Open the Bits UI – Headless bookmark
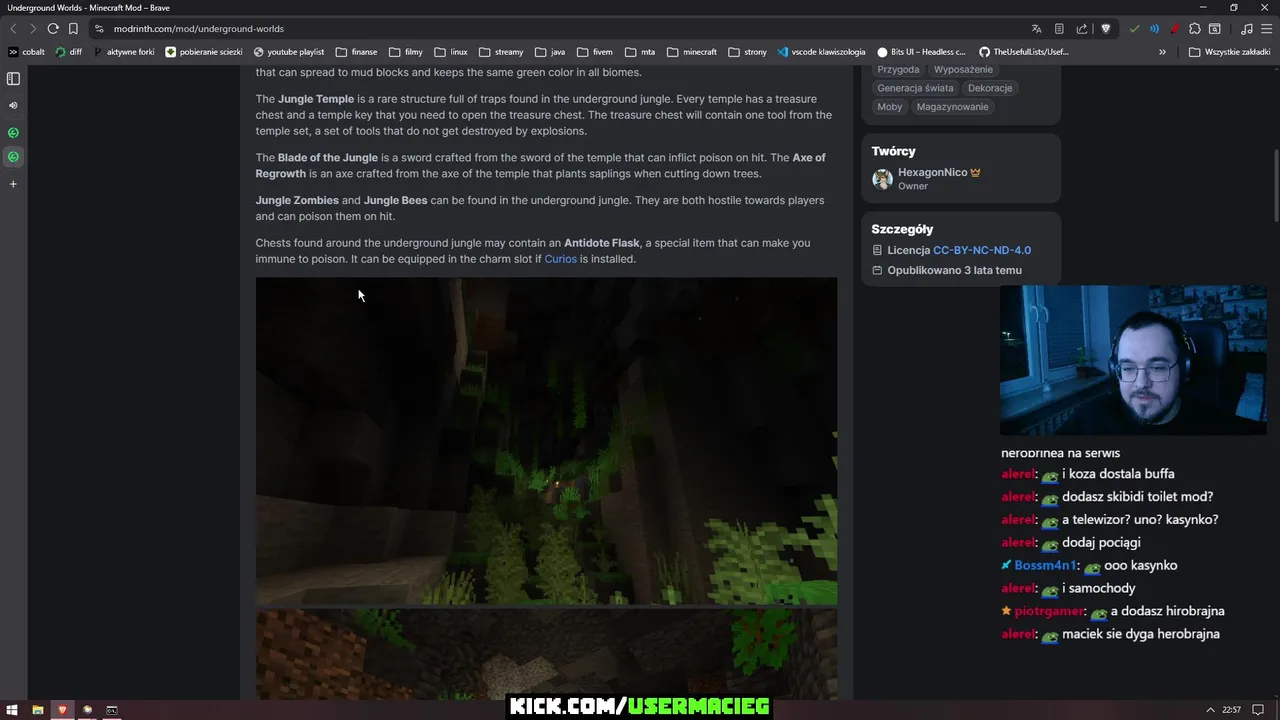This screenshot has width=1280, height=720. tap(921, 52)
